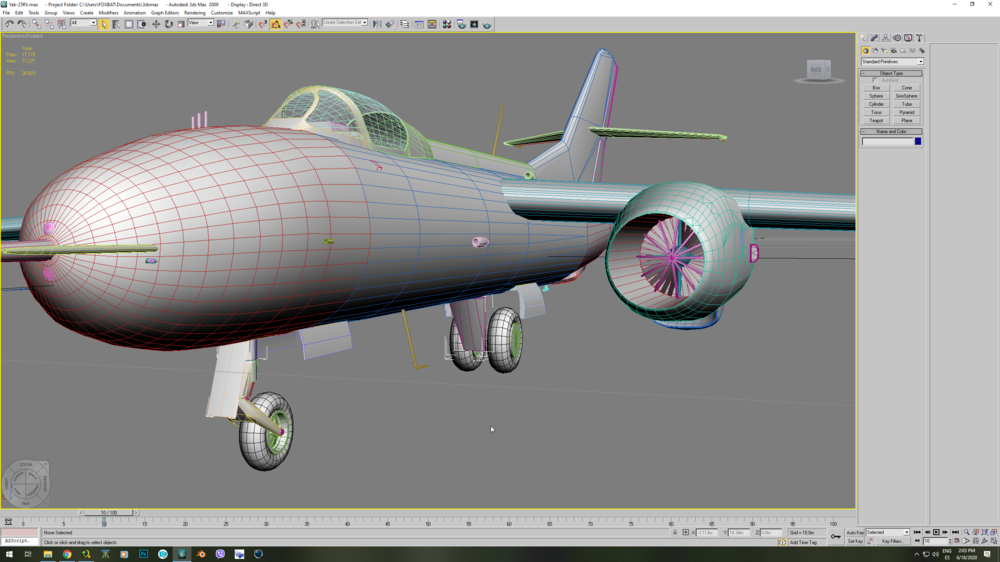The height and width of the screenshot is (562, 1000).
Task: Toggle Window/Crossing selection mode
Action: click(142, 24)
